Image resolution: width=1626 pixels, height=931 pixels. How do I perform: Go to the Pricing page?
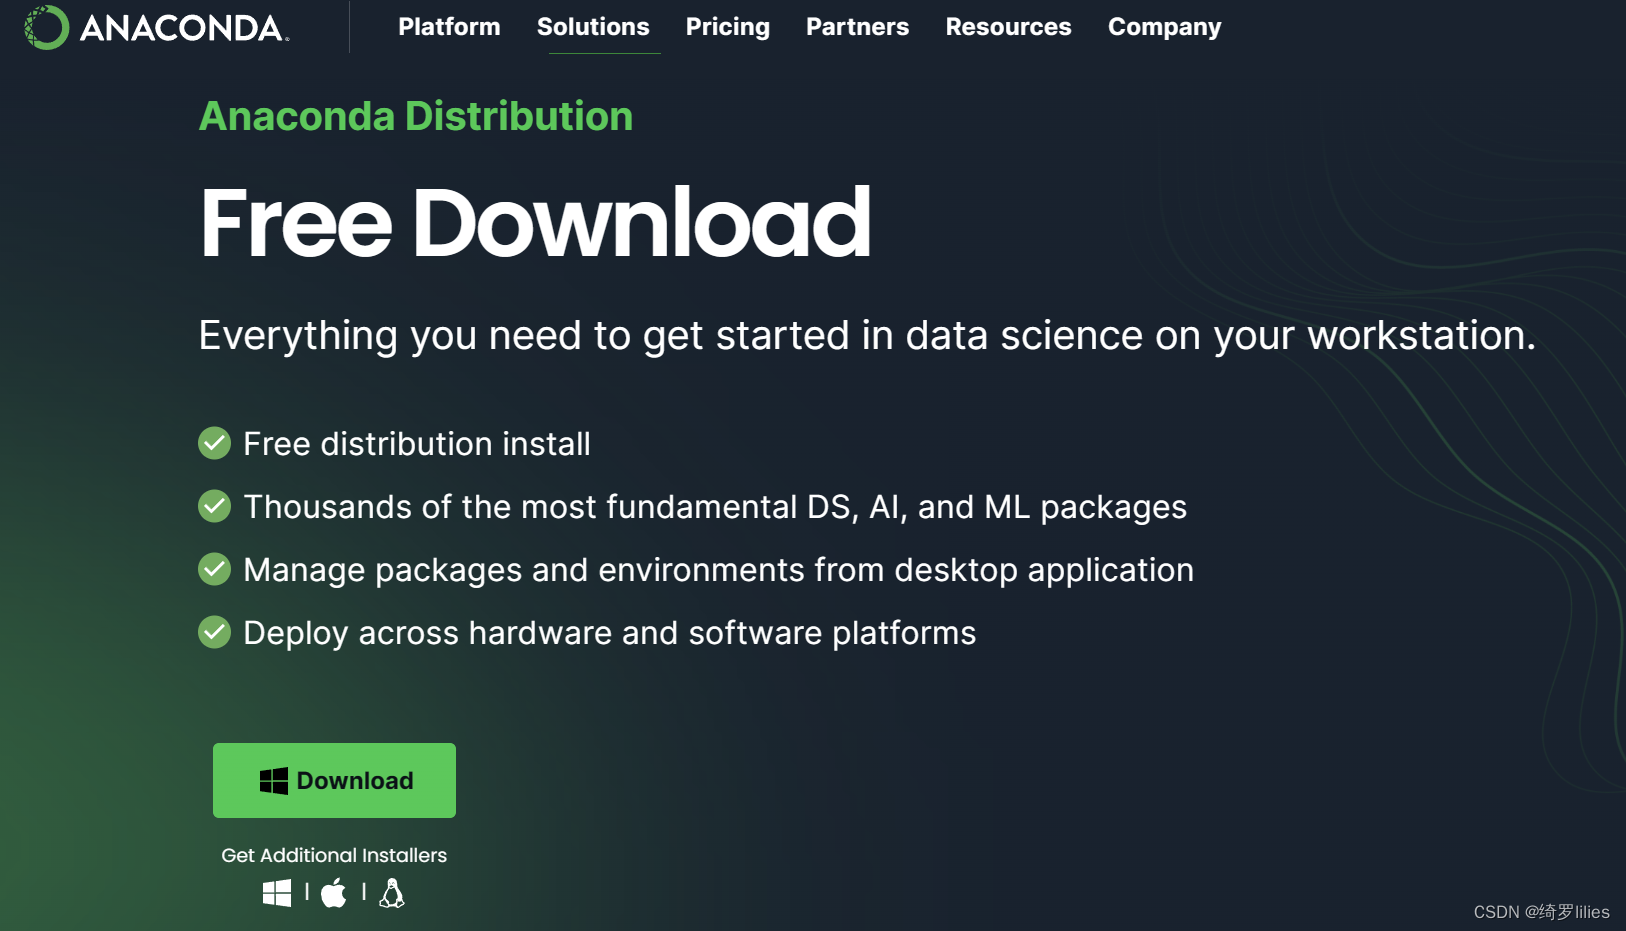728,27
